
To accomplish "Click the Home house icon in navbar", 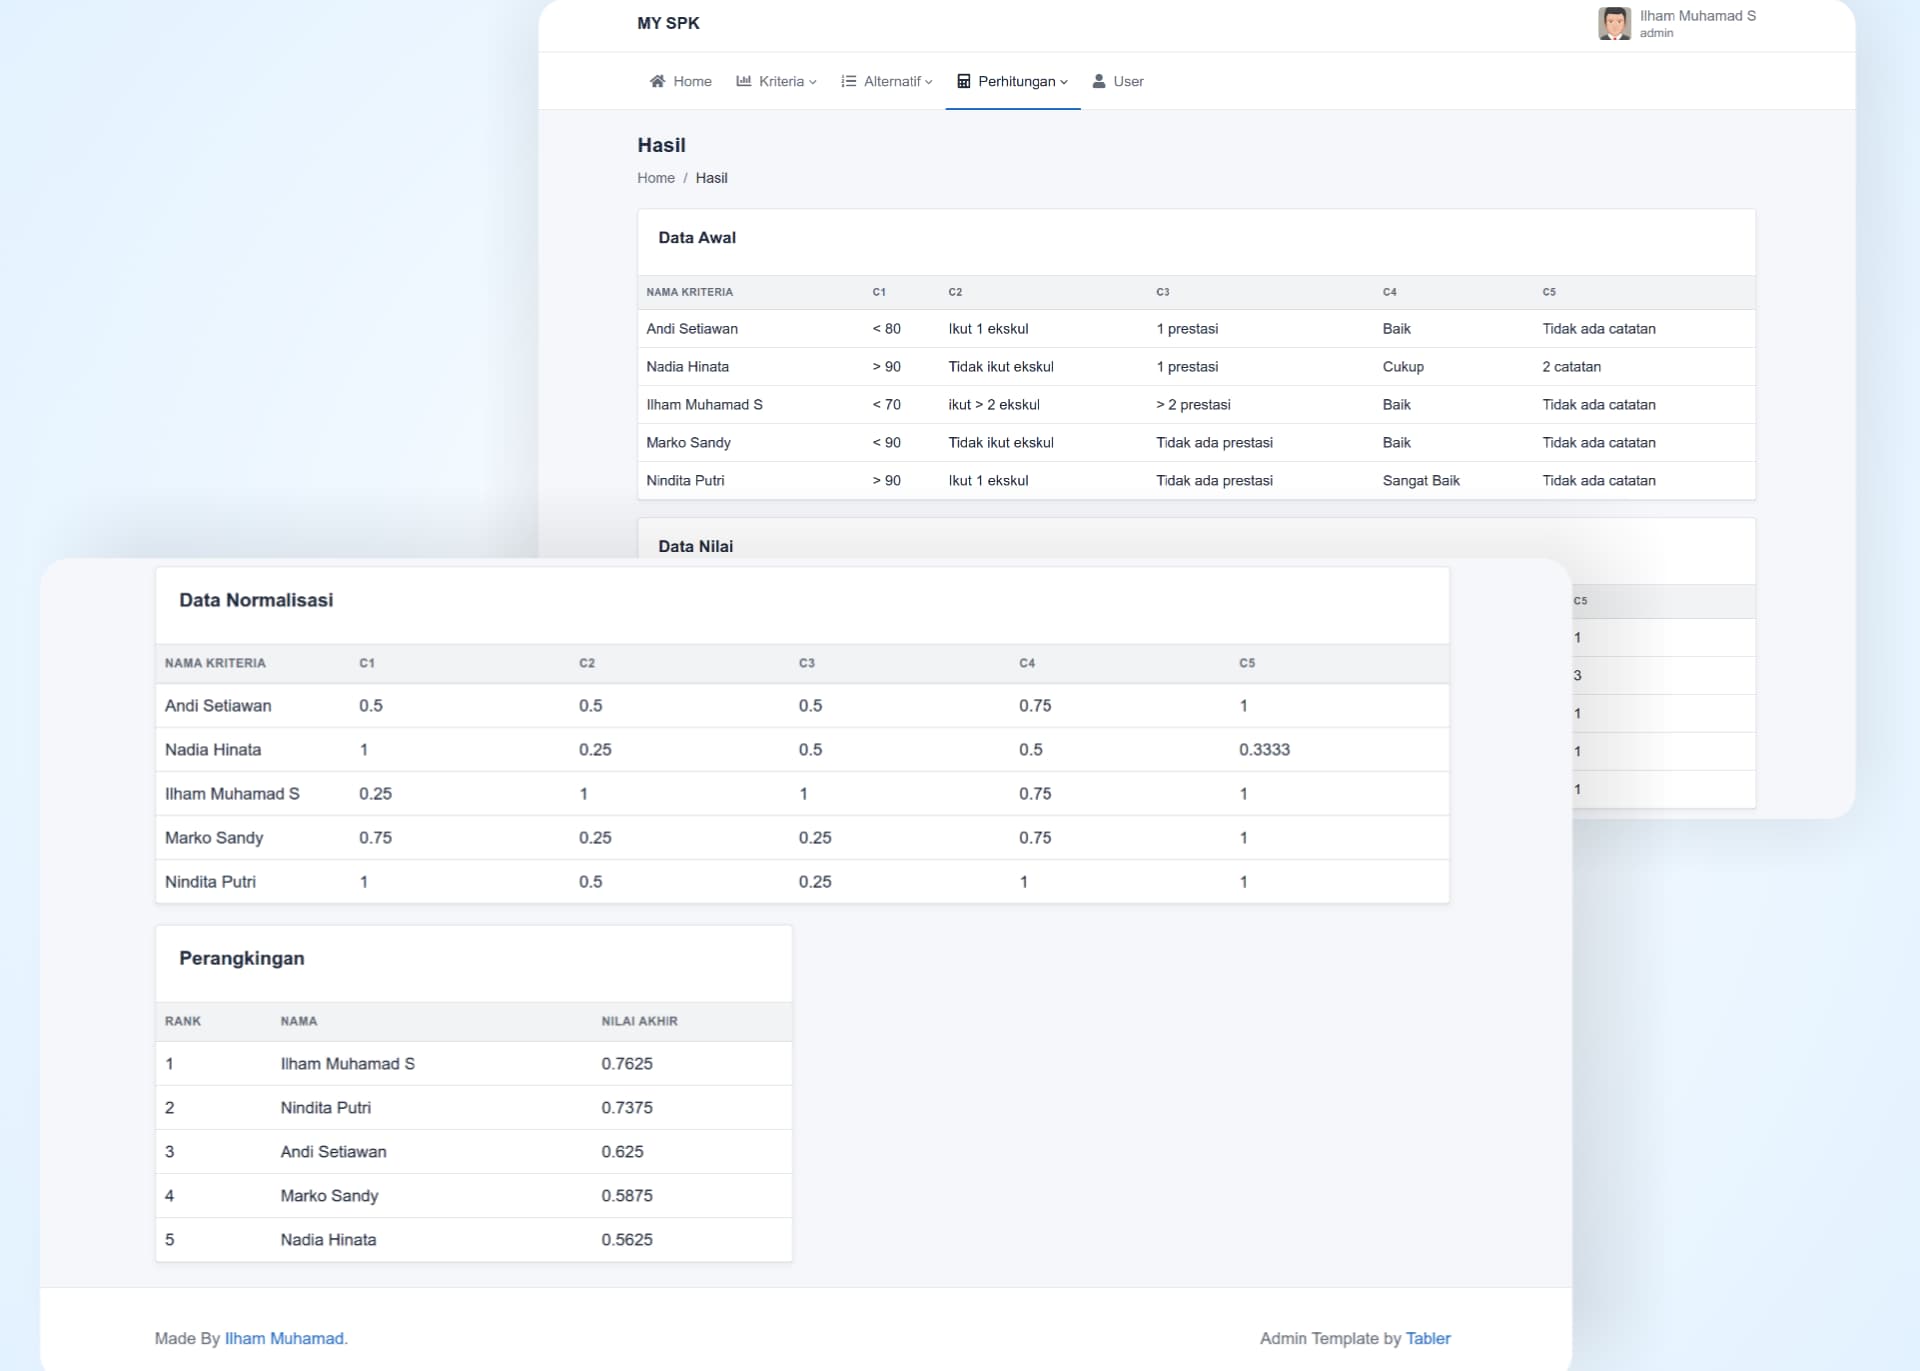I will 657,81.
